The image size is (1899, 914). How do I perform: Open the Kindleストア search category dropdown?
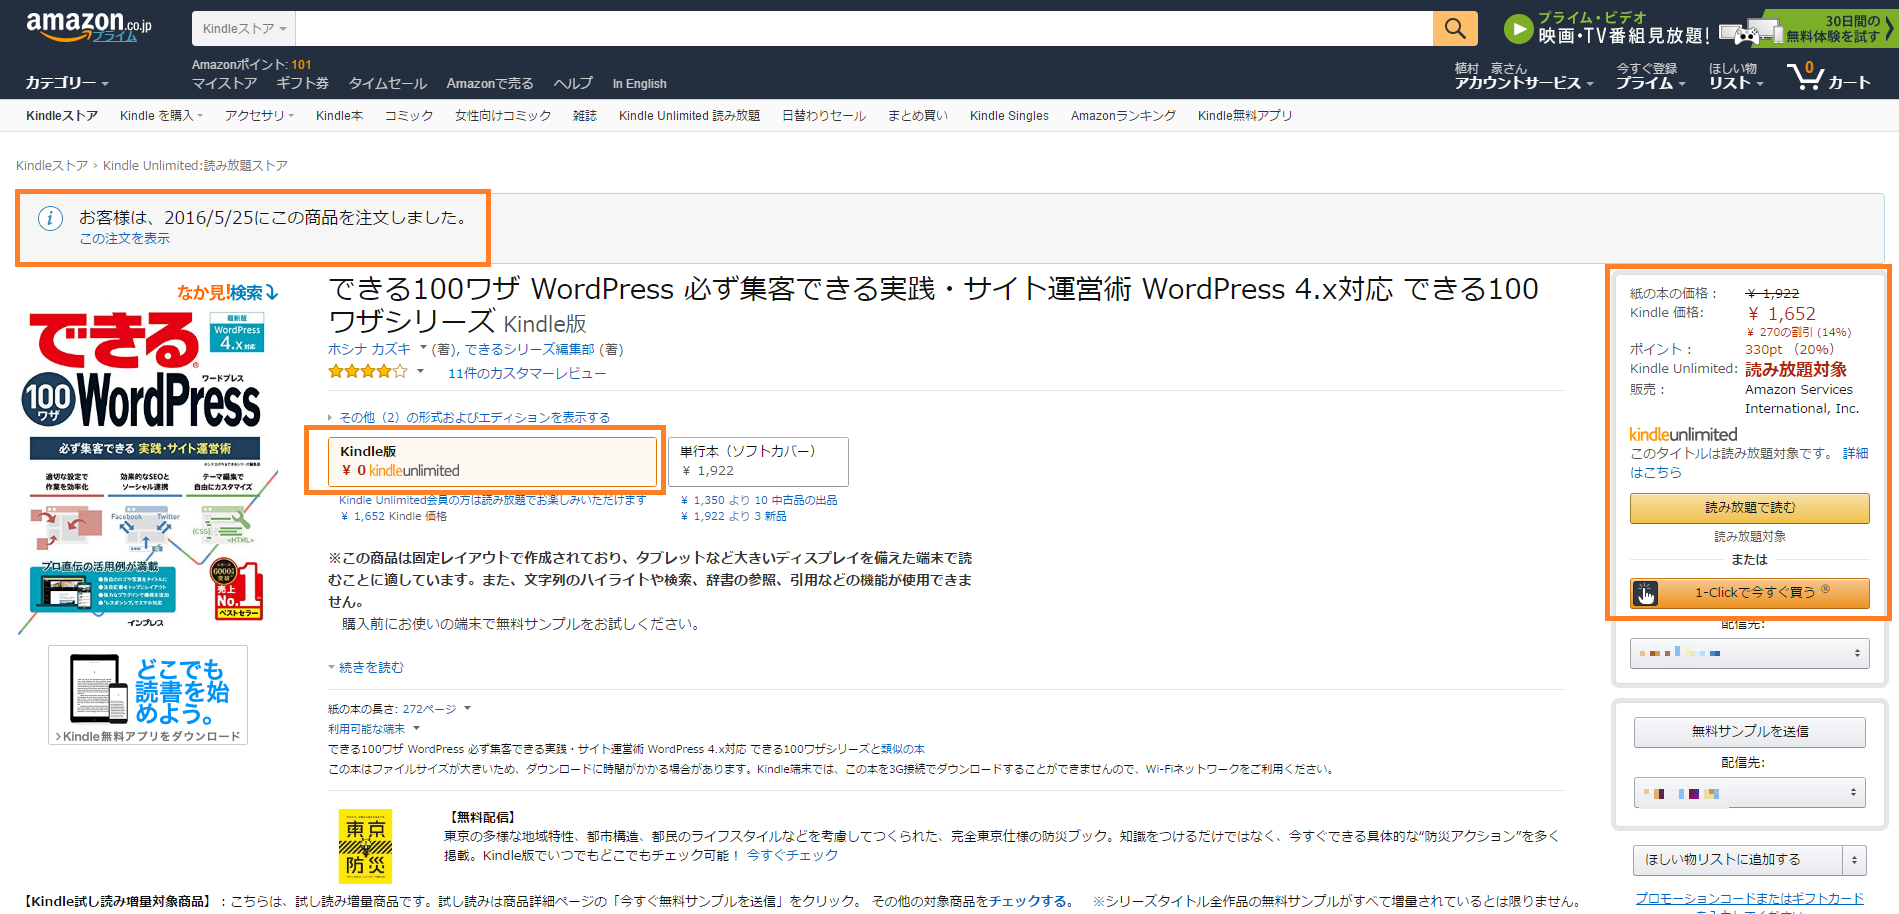point(244,29)
